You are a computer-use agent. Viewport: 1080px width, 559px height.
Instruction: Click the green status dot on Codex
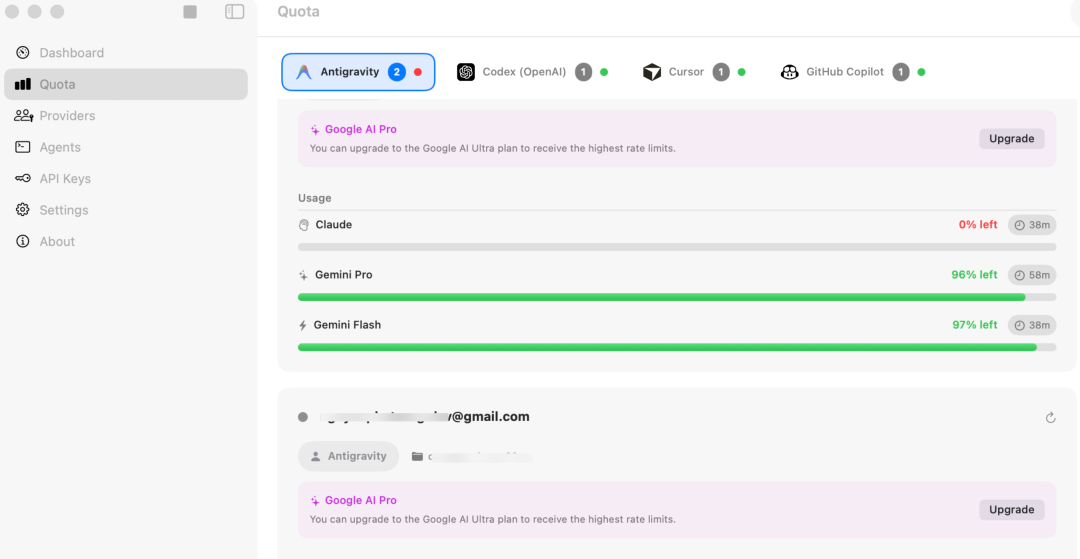(x=604, y=72)
